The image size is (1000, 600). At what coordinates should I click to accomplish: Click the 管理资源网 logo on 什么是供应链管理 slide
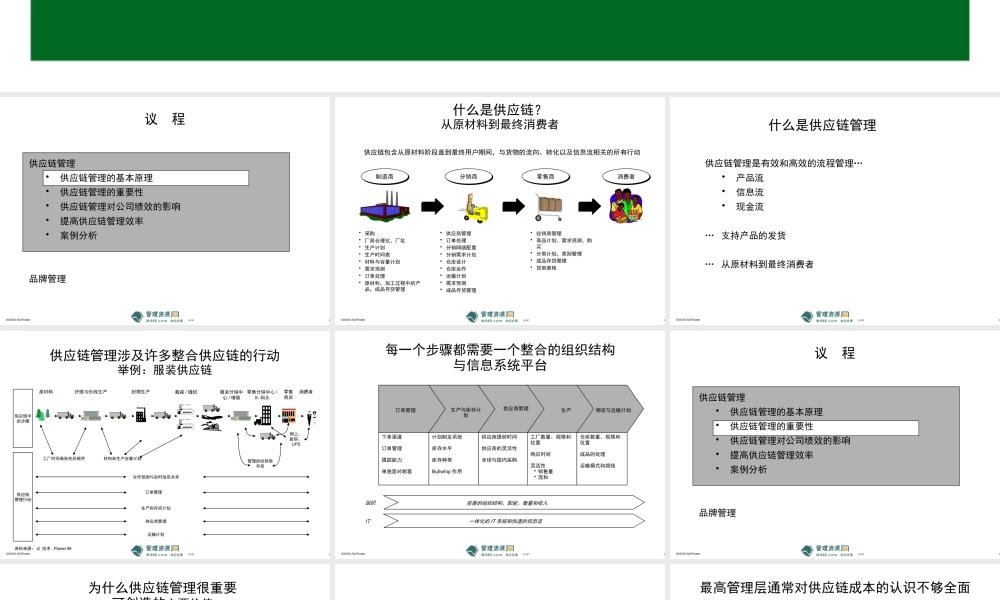pos(825,316)
